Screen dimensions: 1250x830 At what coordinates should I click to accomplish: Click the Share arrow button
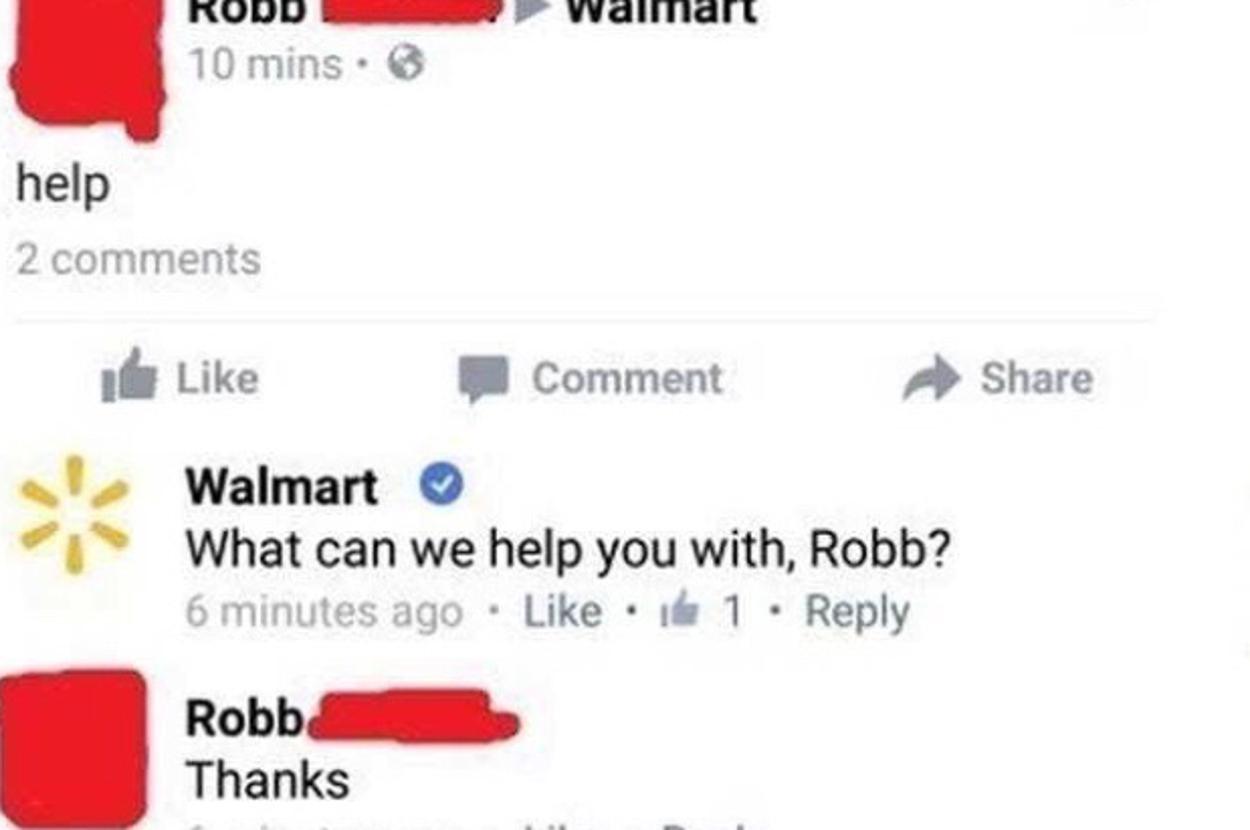click(997, 378)
